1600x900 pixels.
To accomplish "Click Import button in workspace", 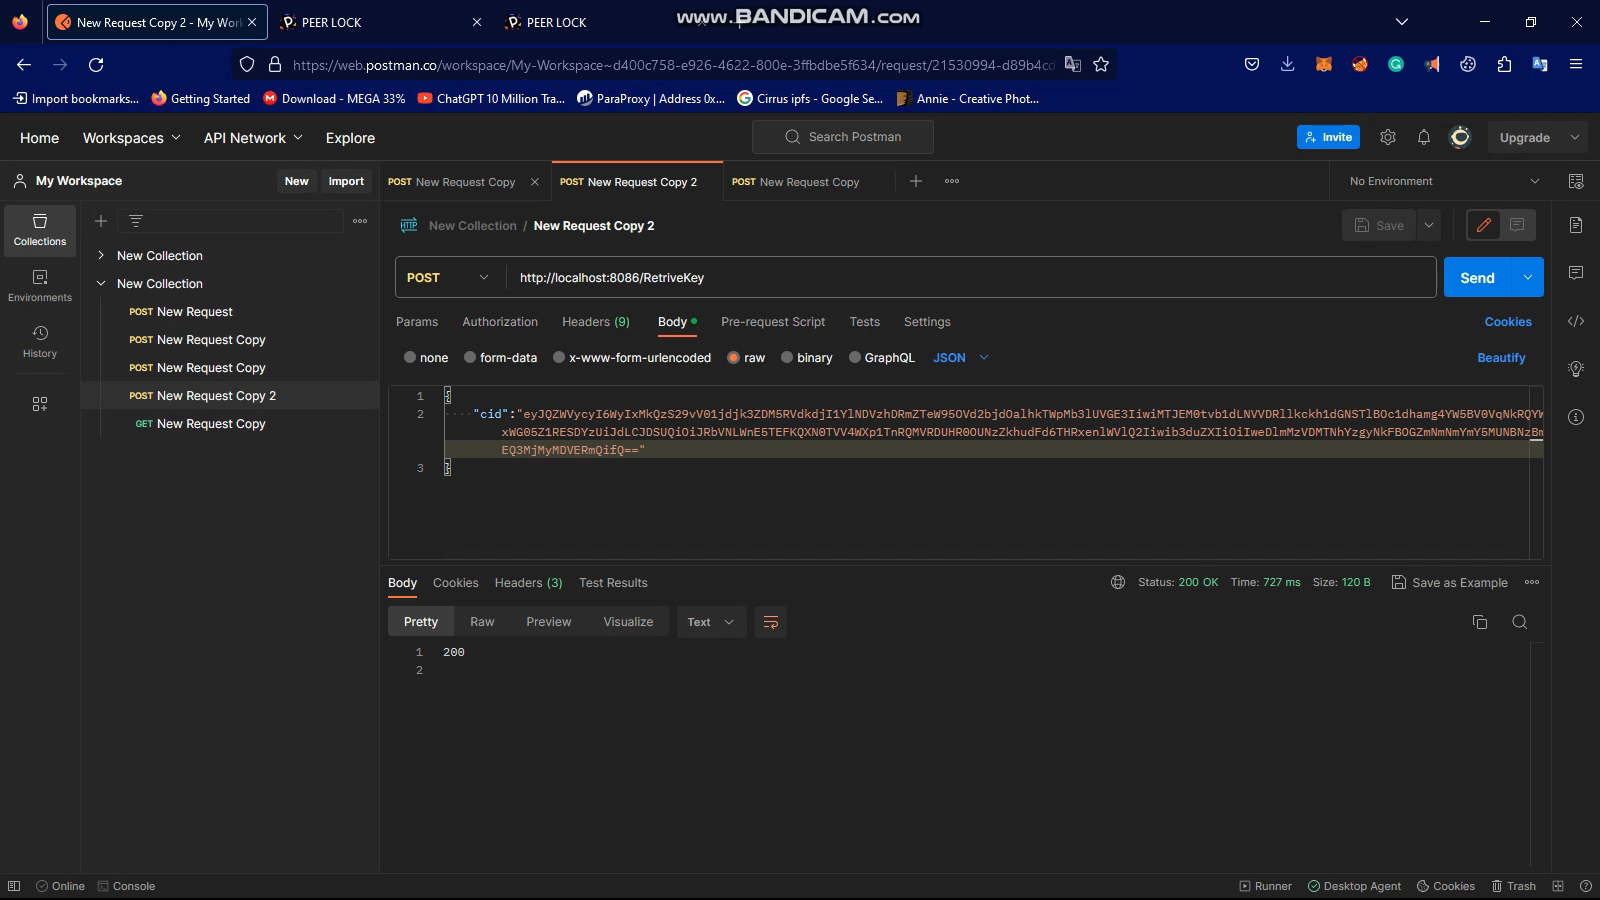I will [346, 181].
